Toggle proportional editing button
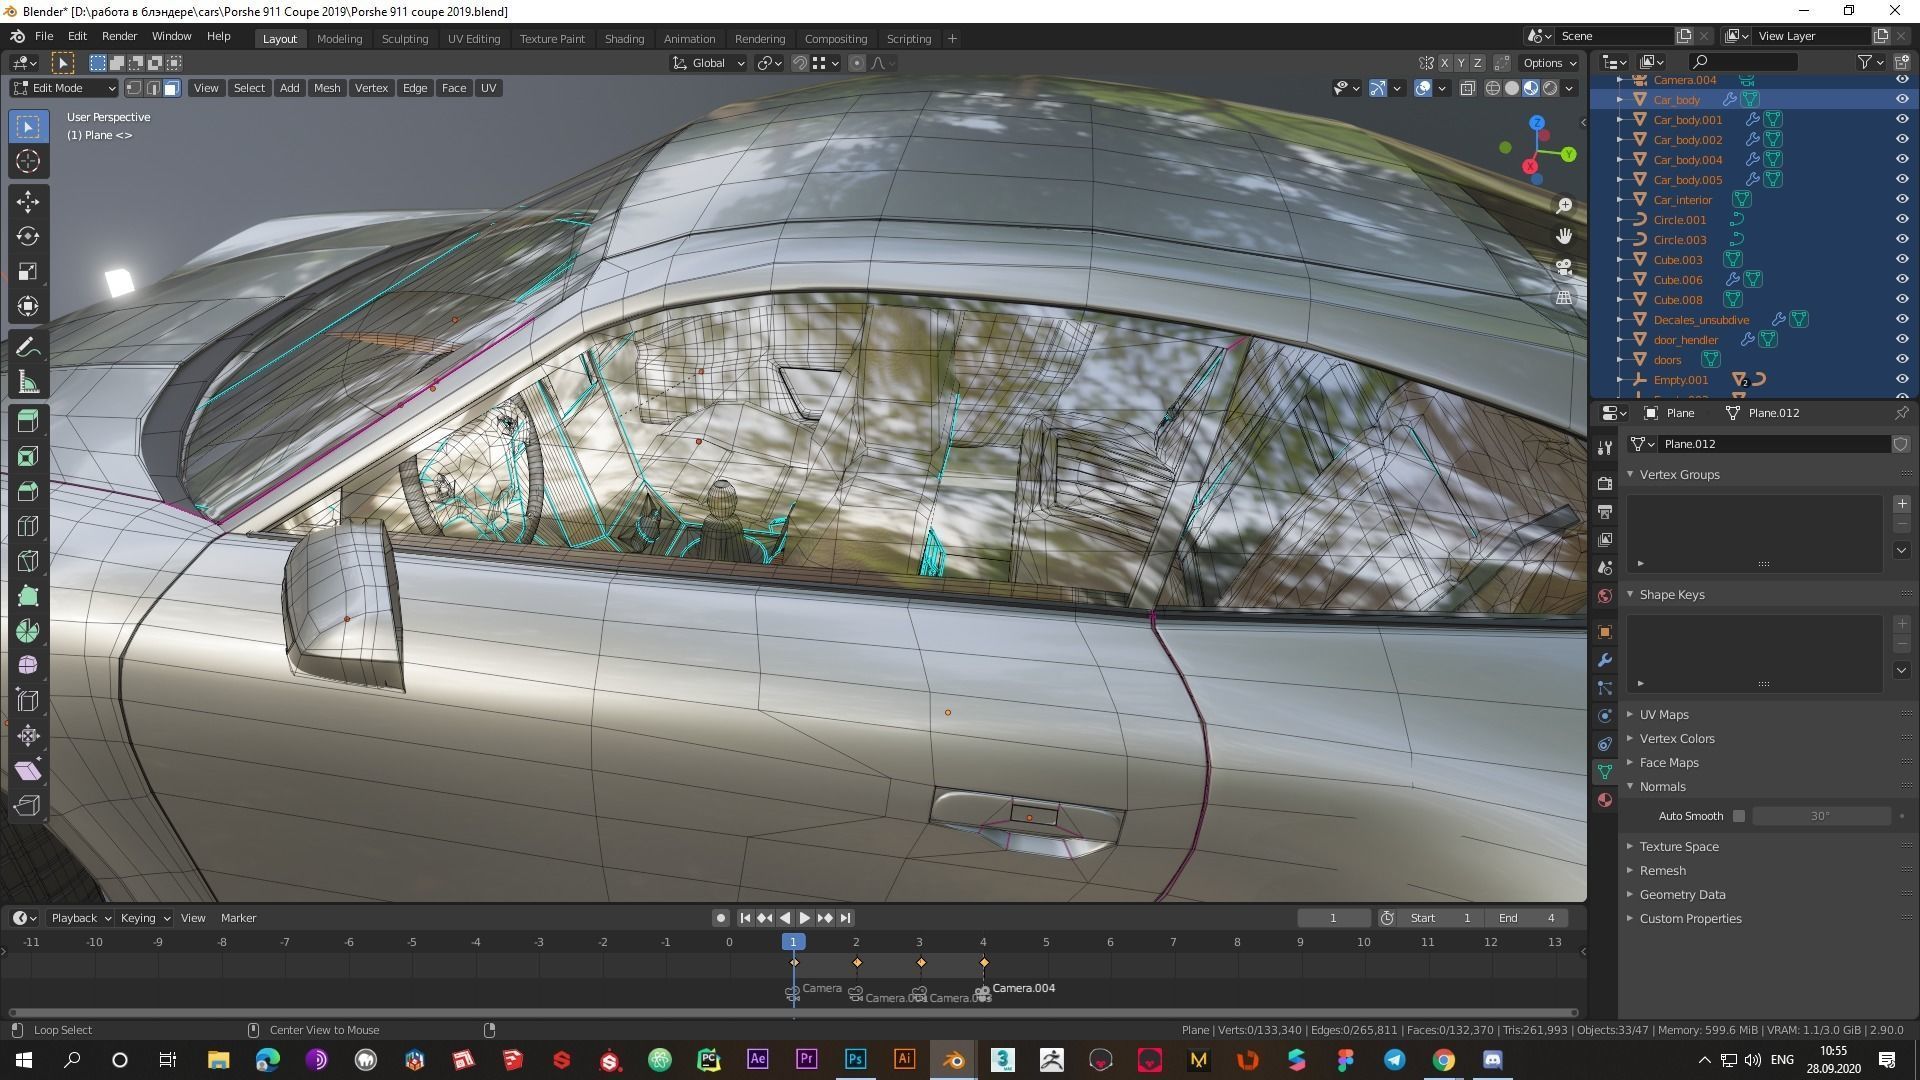Image resolution: width=1920 pixels, height=1080 pixels. (x=857, y=63)
